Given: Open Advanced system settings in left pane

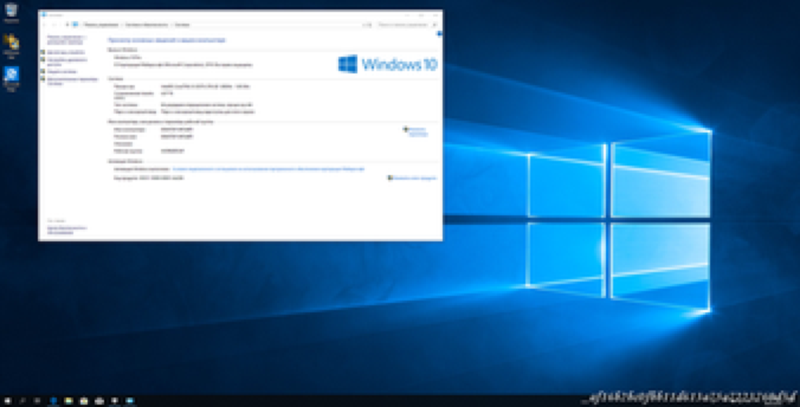Looking at the screenshot, I should click(72, 82).
